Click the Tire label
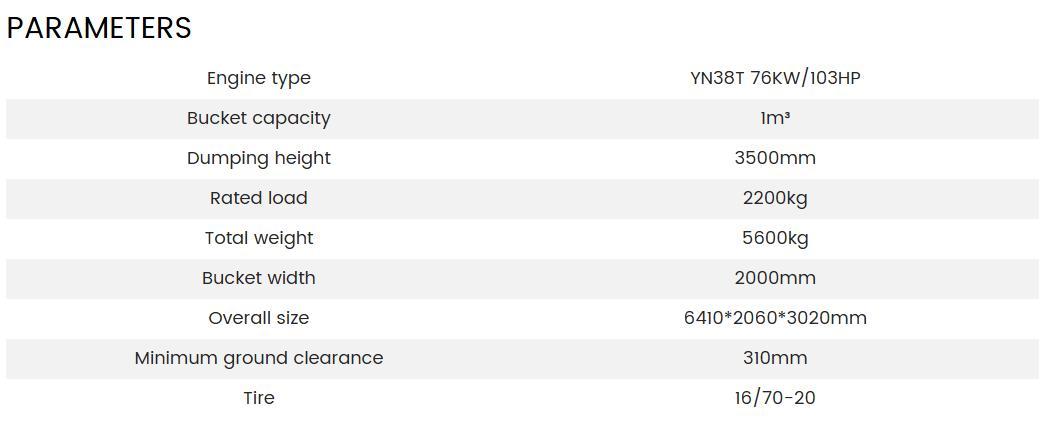 [258, 398]
